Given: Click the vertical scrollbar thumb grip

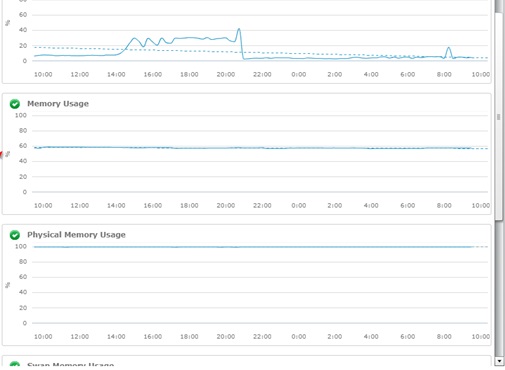Looking at the screenshot, I should (x=499, y=117).
